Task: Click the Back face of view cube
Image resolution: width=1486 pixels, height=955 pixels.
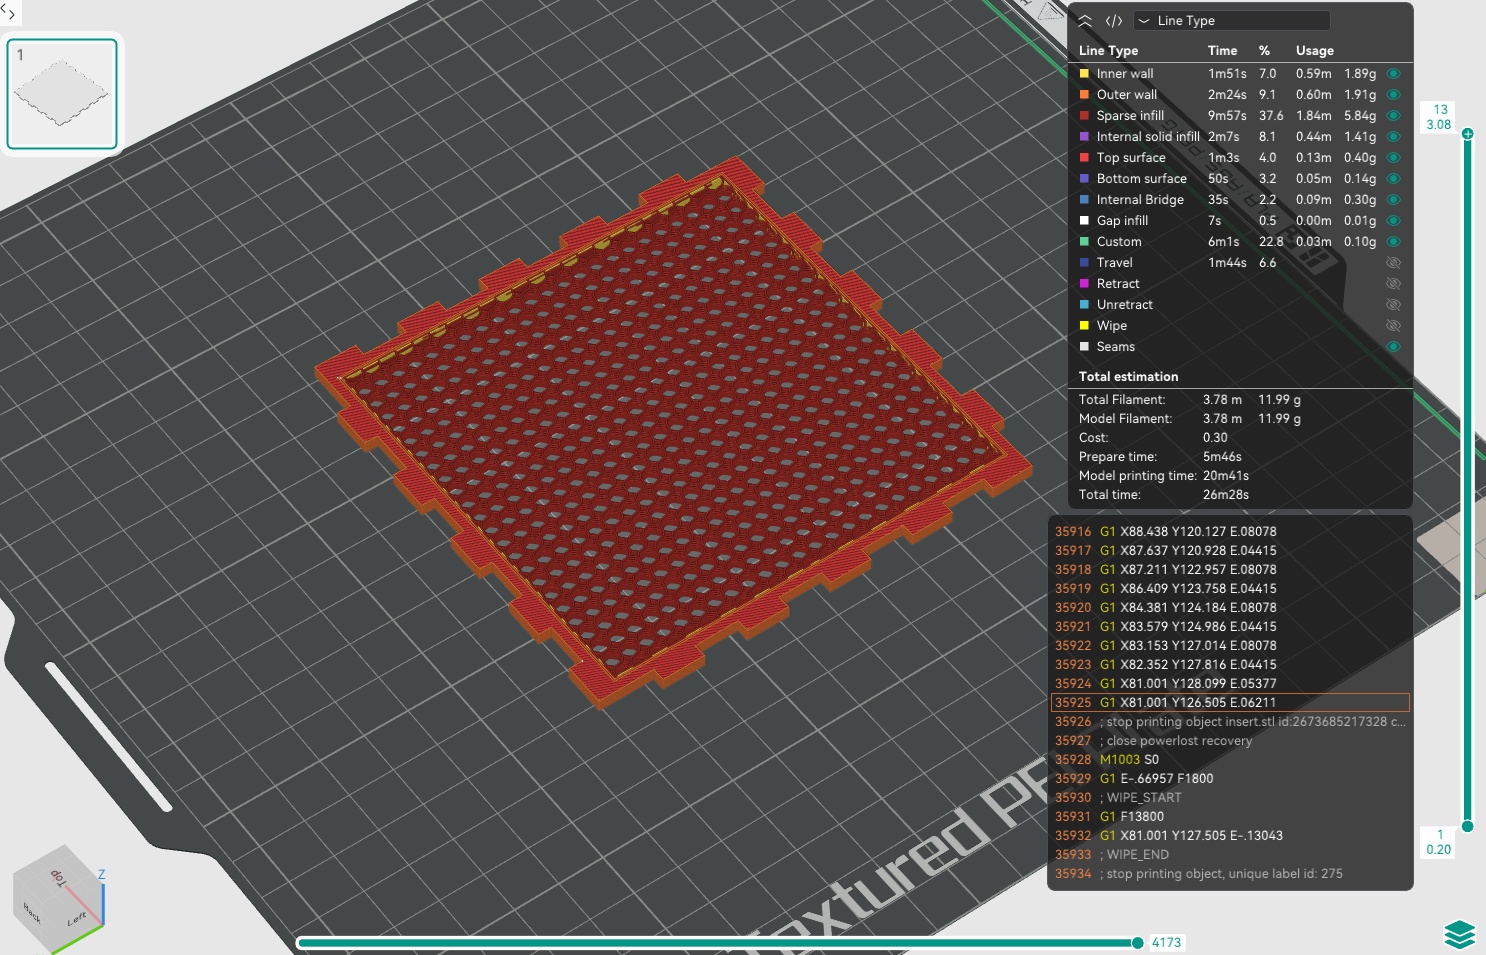Action: [x=33, y=912]
